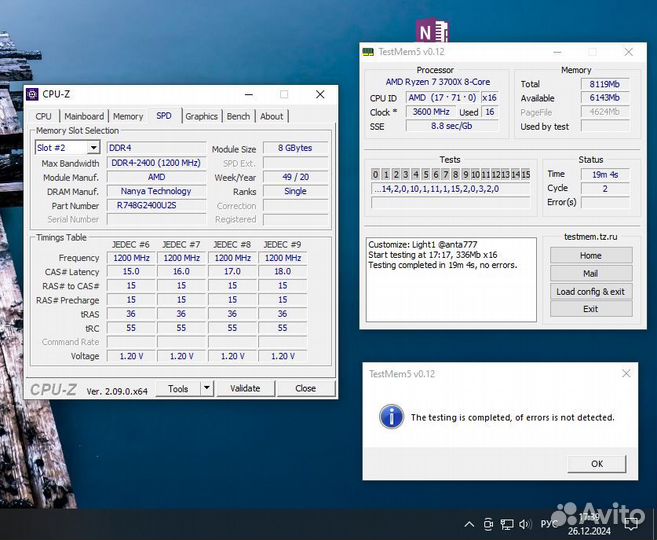Click the Week/Year 49 / 20 value
Image resolution: width=657 pixels, height=540 pixels.
pyautogui.click(x=295, y=177)
